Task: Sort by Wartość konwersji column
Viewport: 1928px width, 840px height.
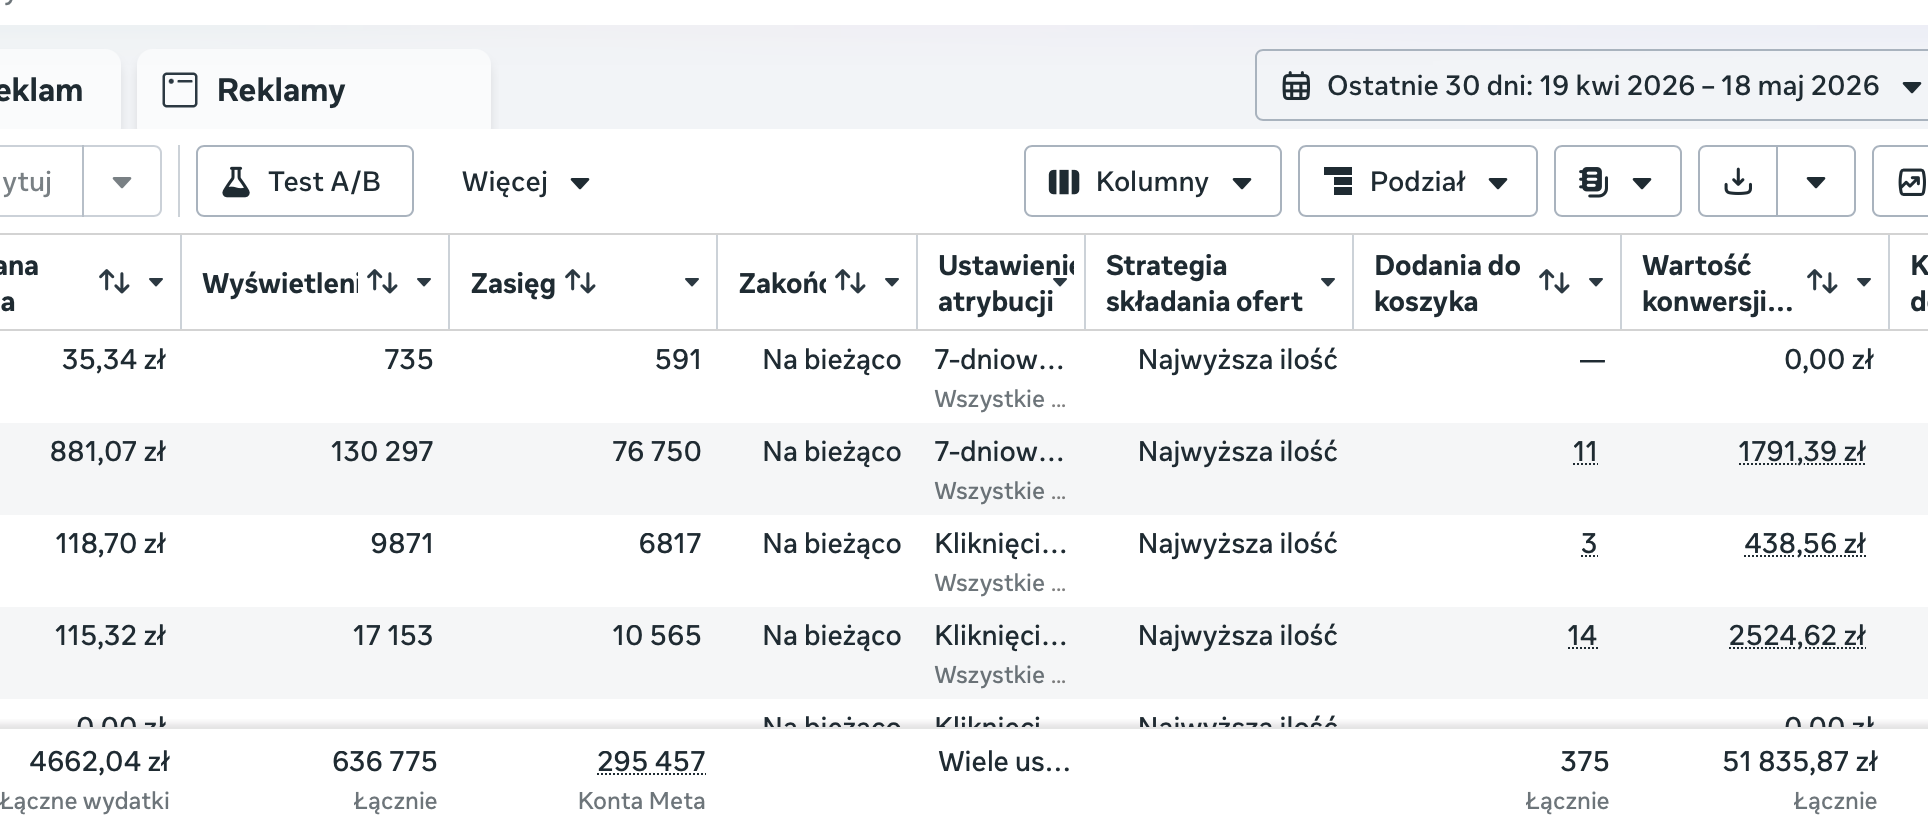Action: (1822, 283)
